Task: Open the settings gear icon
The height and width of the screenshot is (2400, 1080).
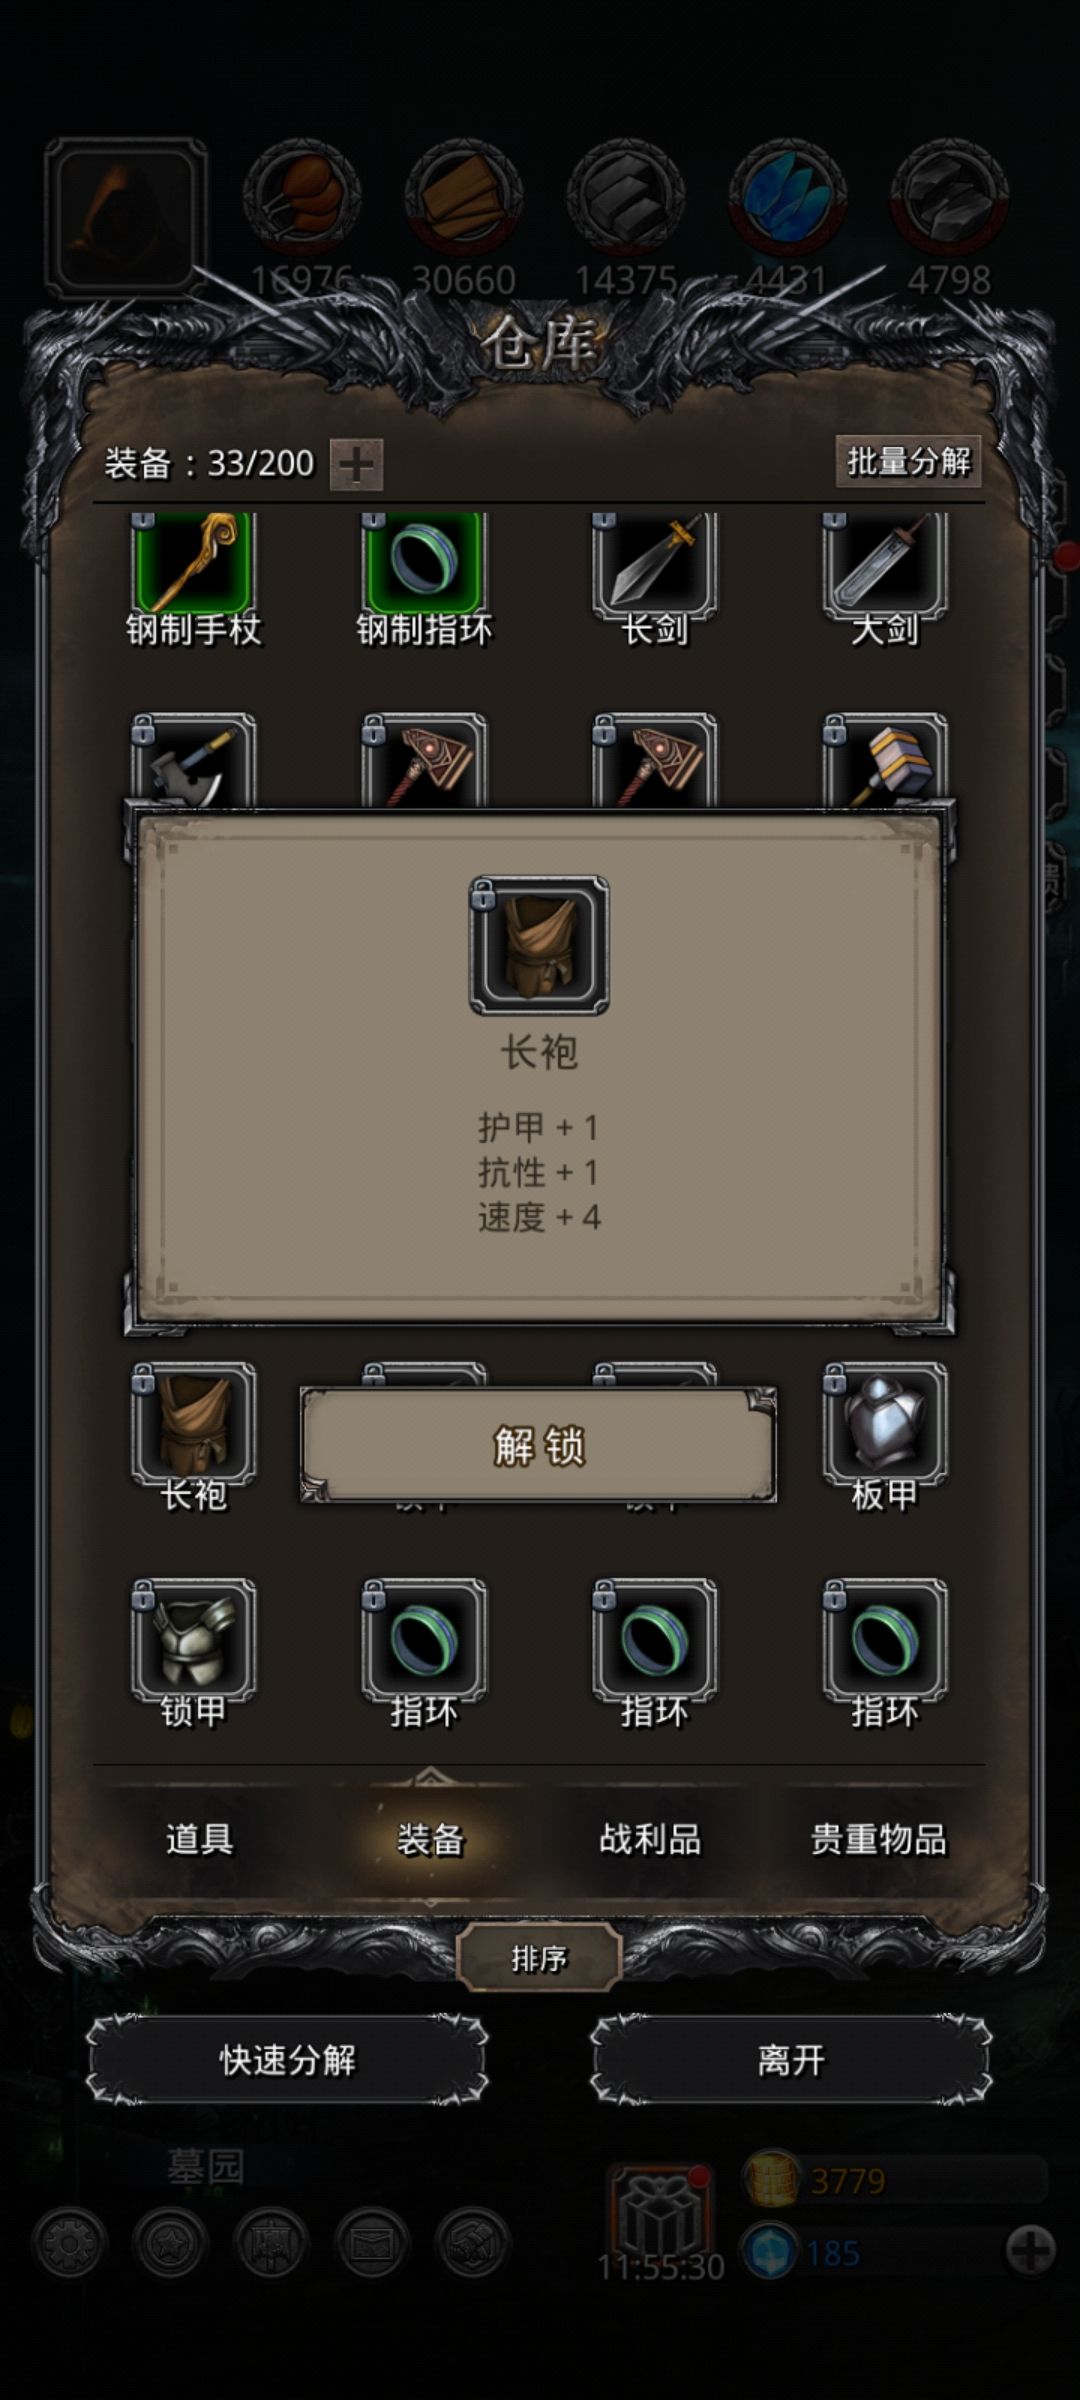Action: point(69,2243)
